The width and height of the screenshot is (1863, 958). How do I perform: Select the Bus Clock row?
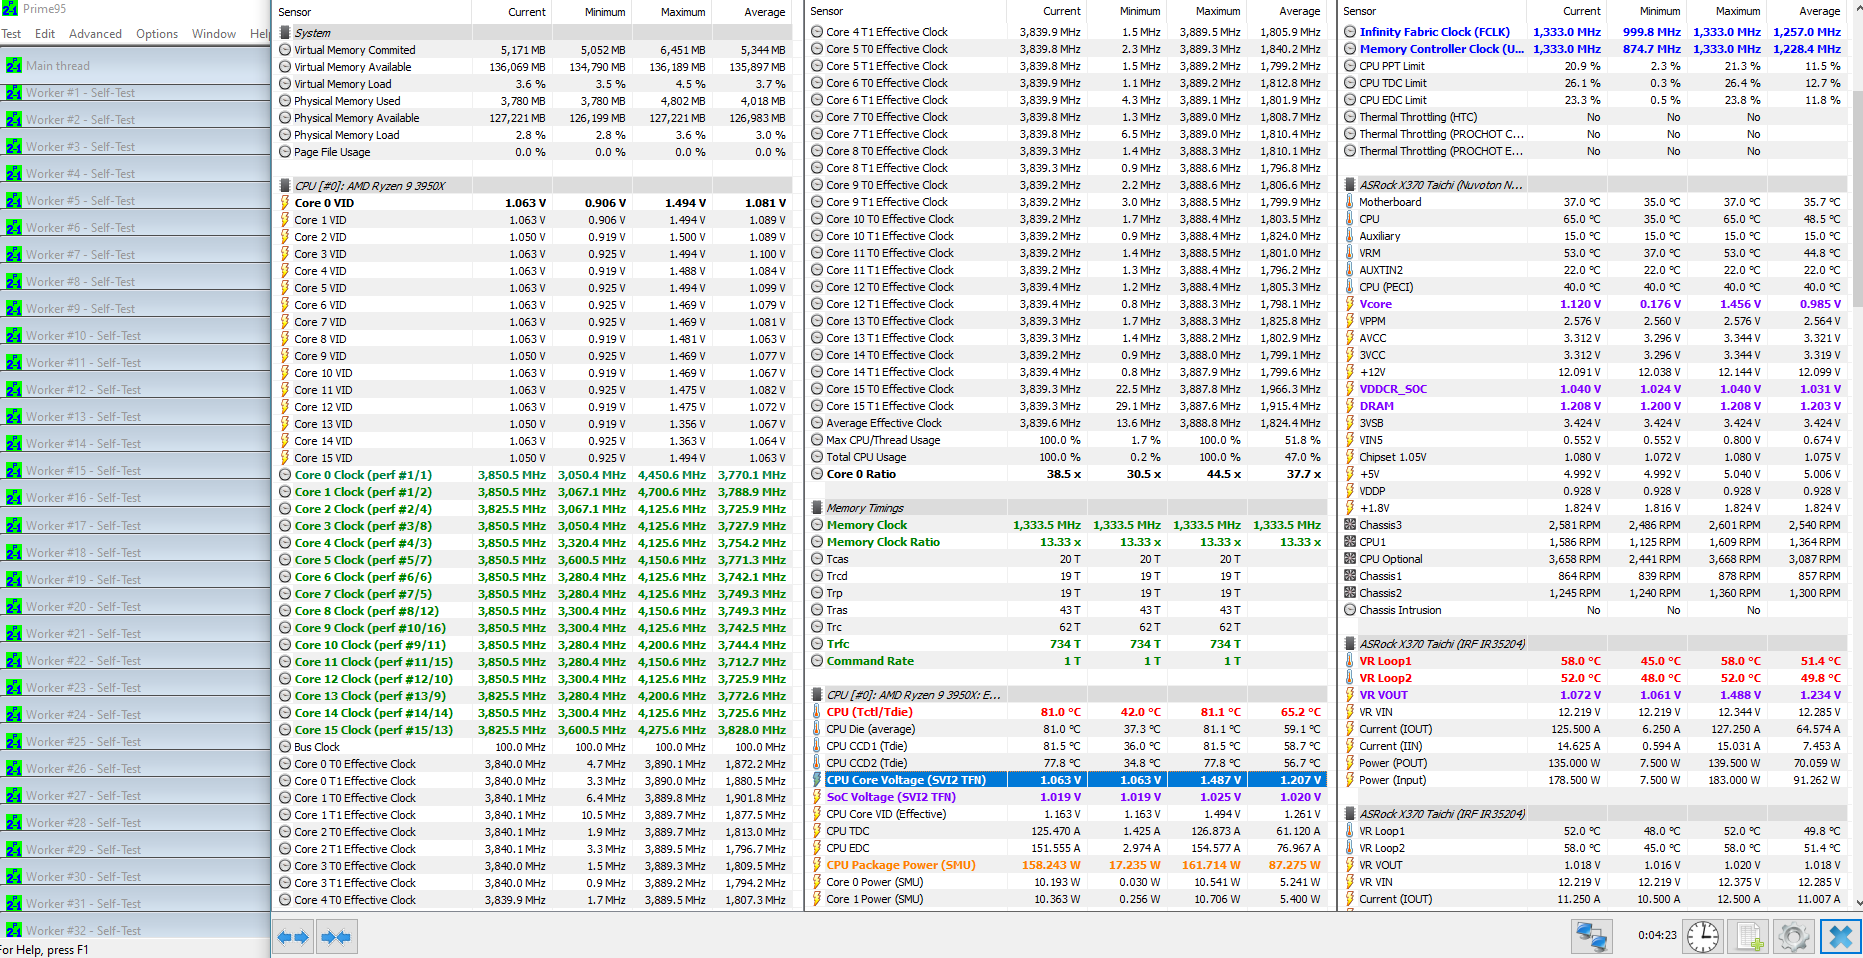point(535,747)
